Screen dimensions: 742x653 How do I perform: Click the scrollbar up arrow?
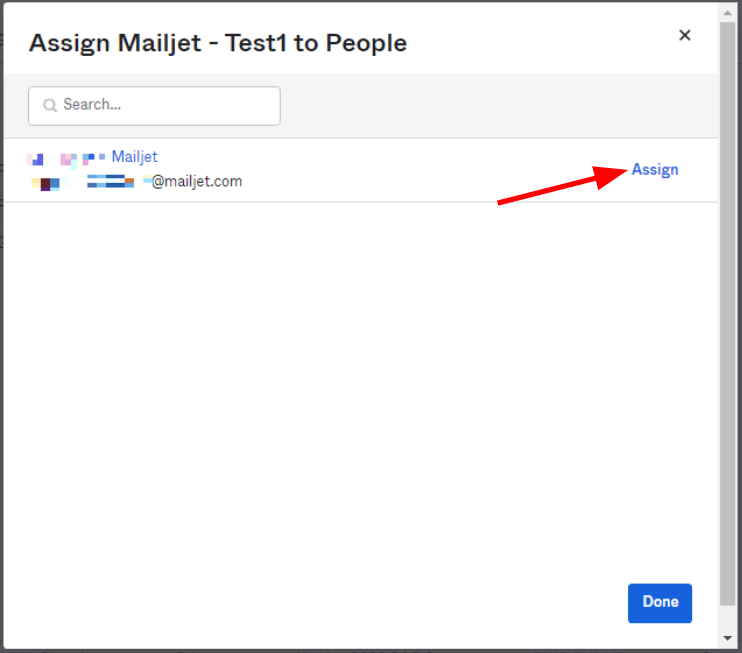click(727, 11)
